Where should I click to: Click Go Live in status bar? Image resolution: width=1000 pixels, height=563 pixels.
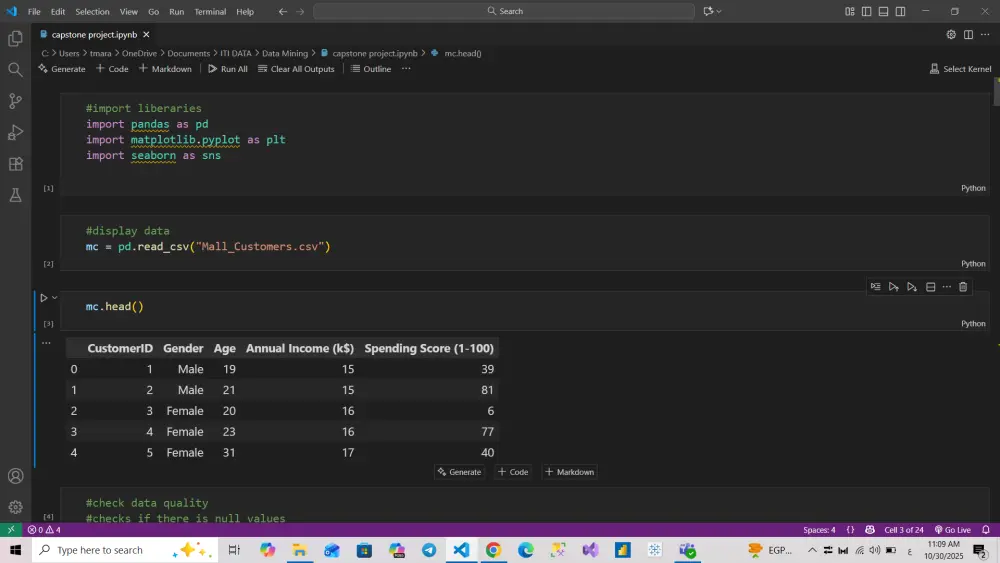(952, 530)
